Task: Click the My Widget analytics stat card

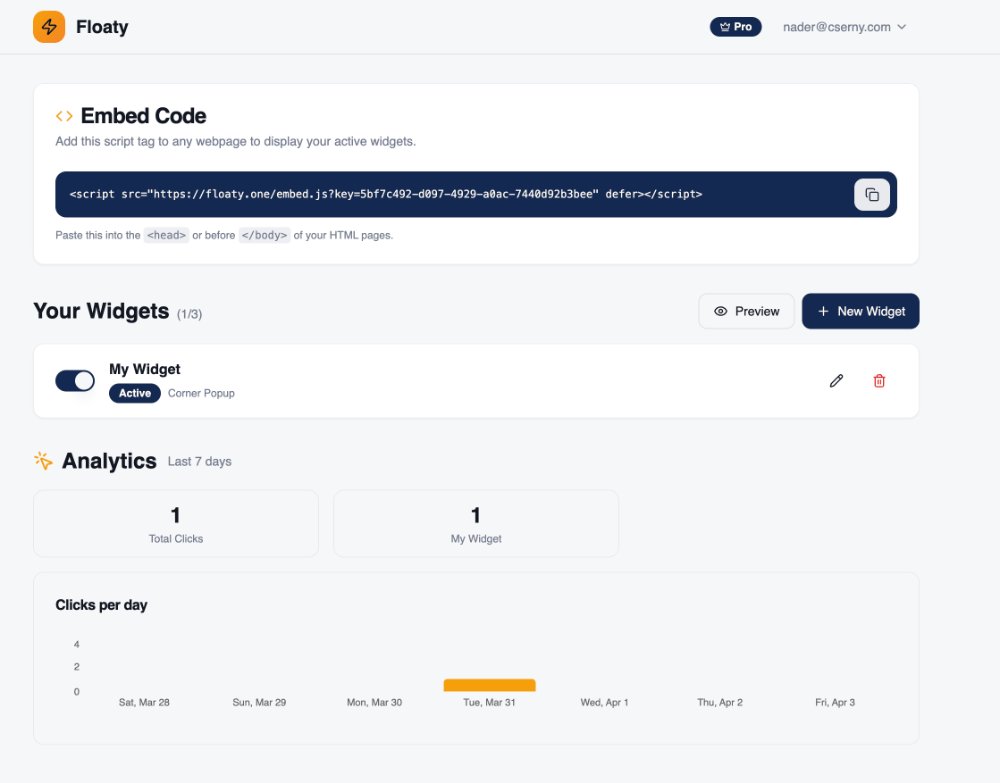Action: [x=476, y=523]
